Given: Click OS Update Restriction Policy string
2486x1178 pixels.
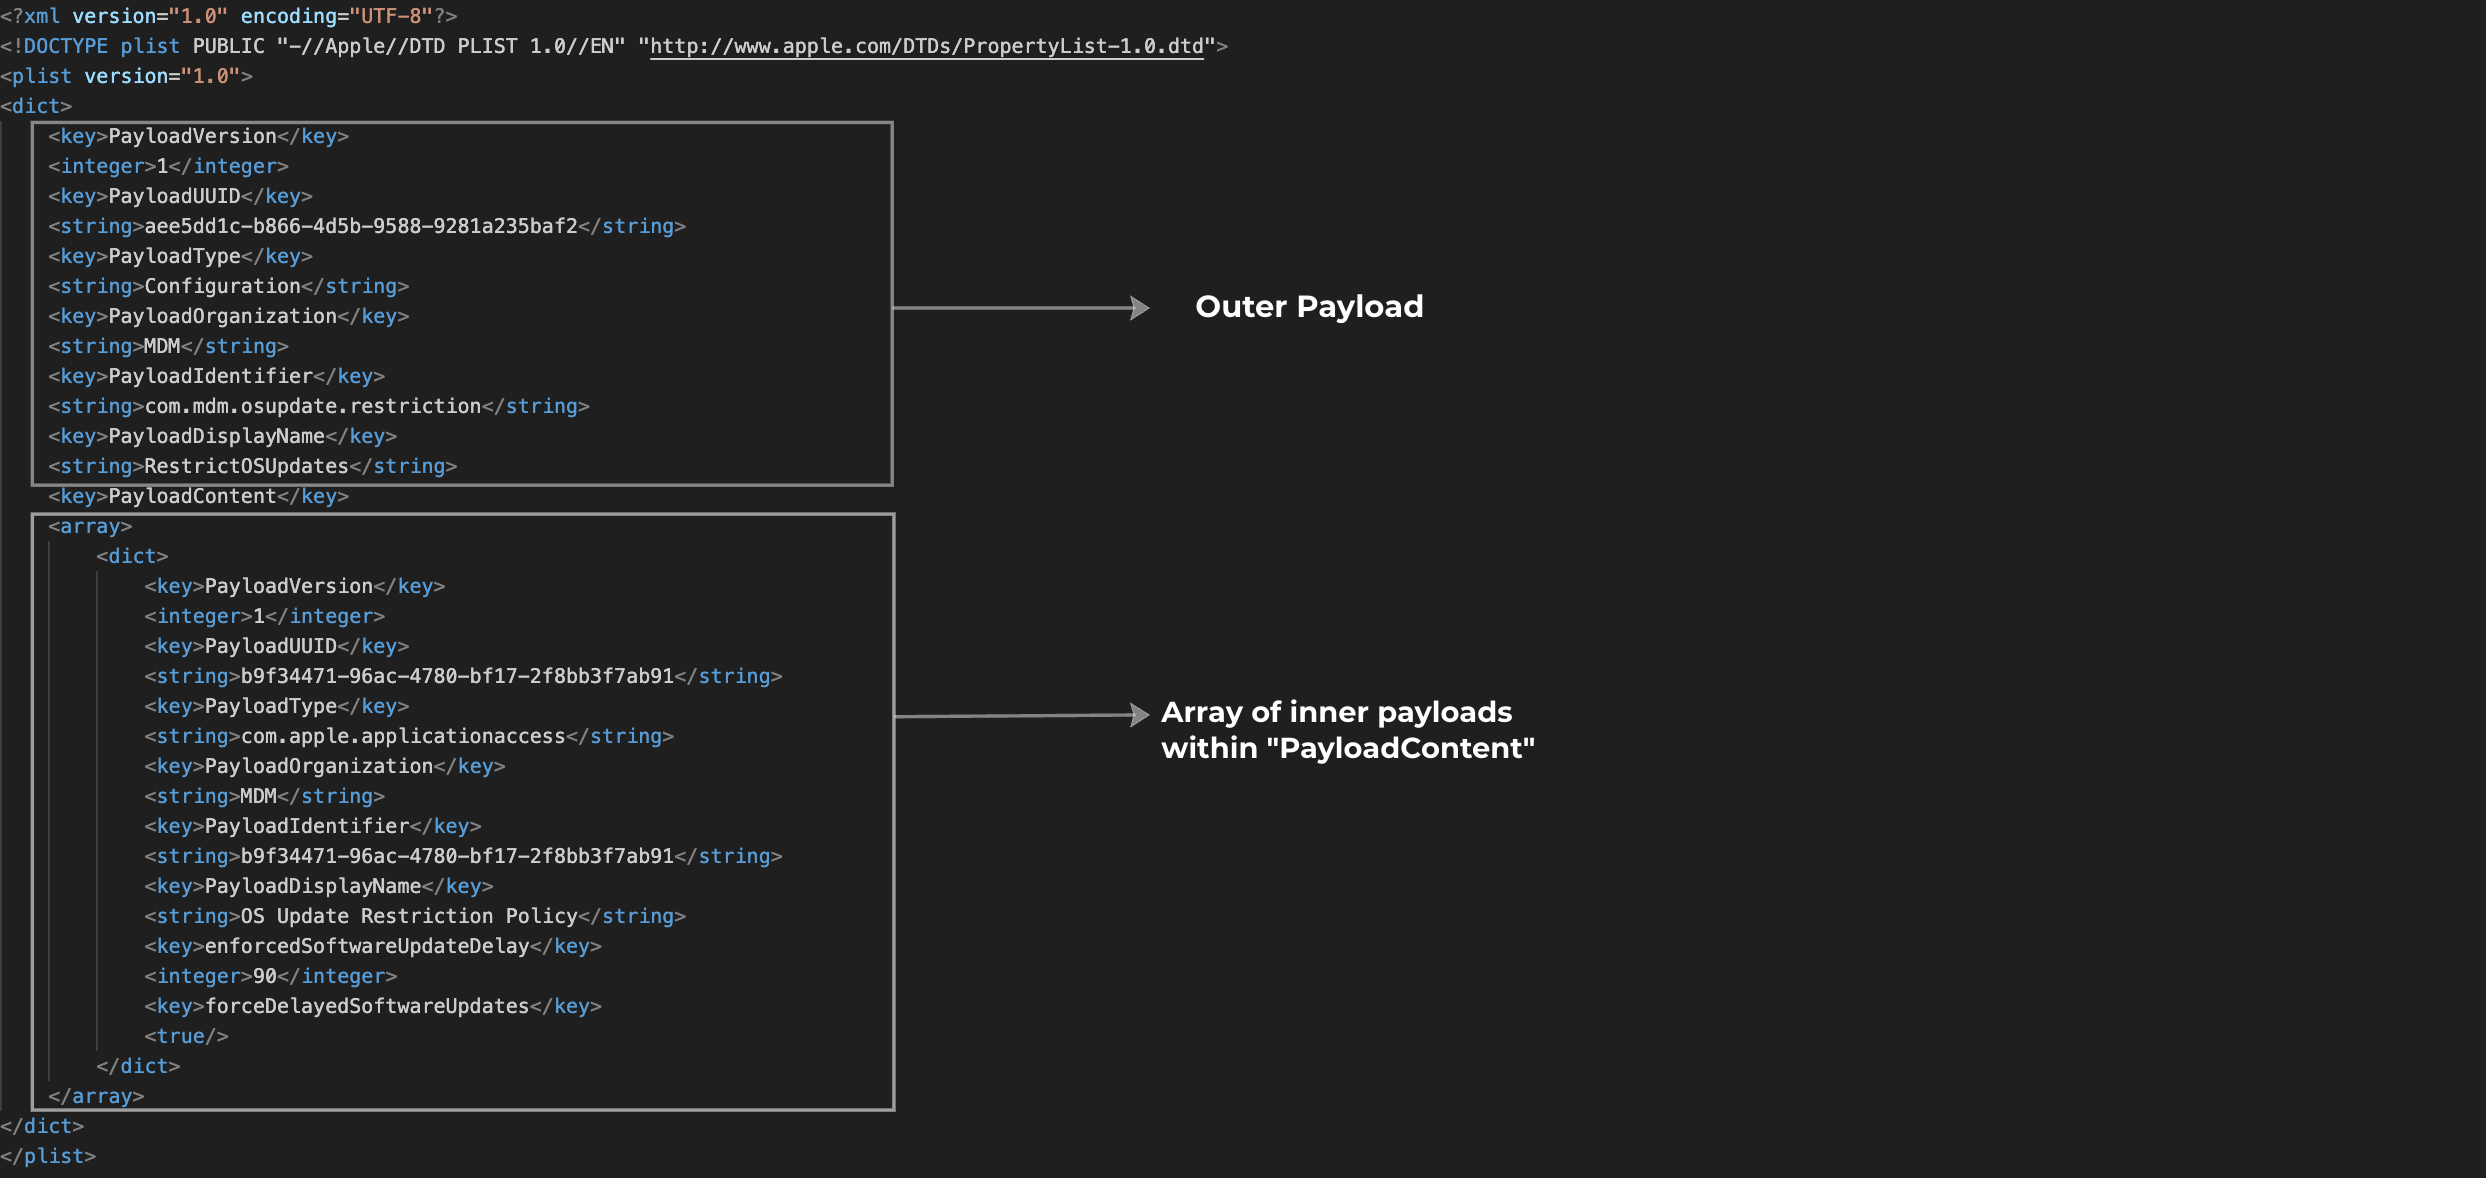Looking at the screenshot, I should 409,916.
